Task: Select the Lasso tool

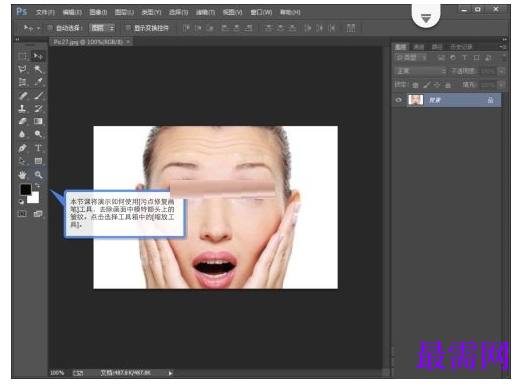Action: pyautogui.click(x=23, y=69)
